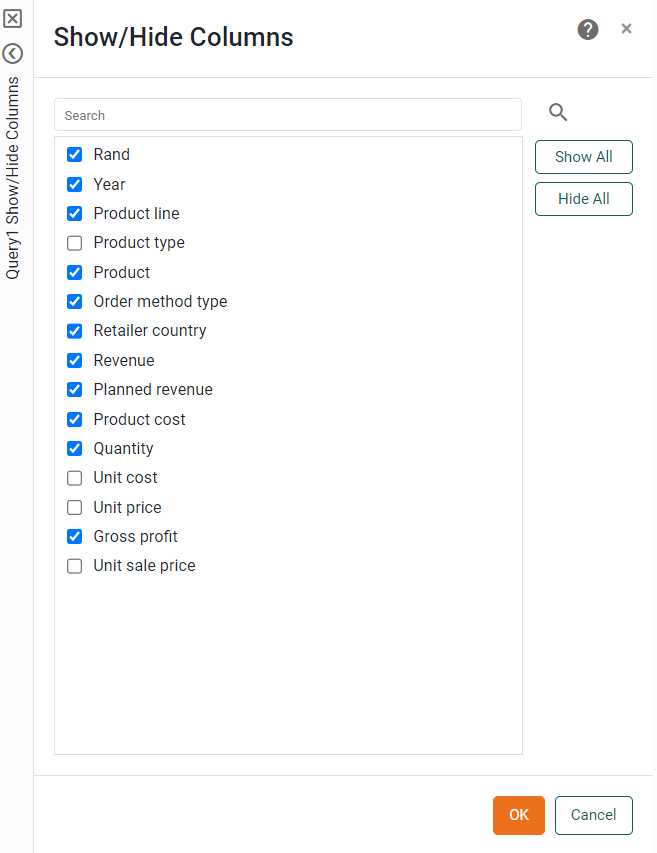Dismiss the dialog with the small X icon
657x853 pixels.
click(626, 28)
